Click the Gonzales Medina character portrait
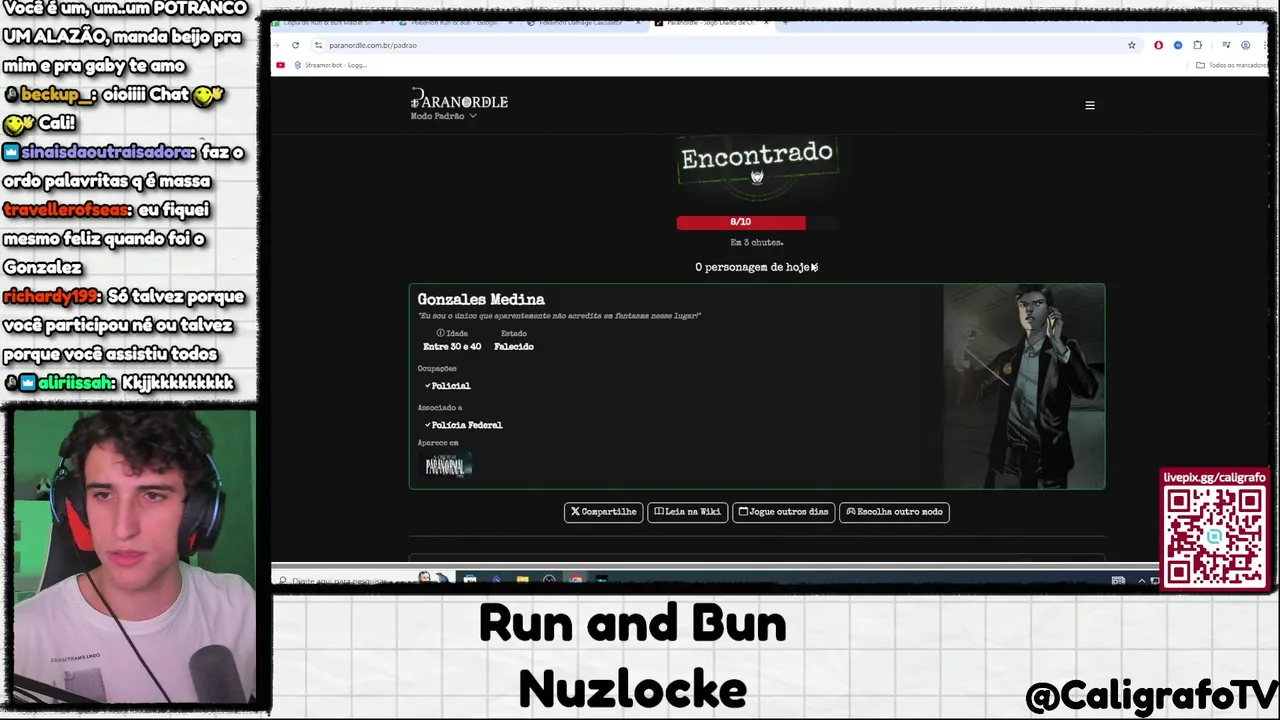 tap(1024, 386)
